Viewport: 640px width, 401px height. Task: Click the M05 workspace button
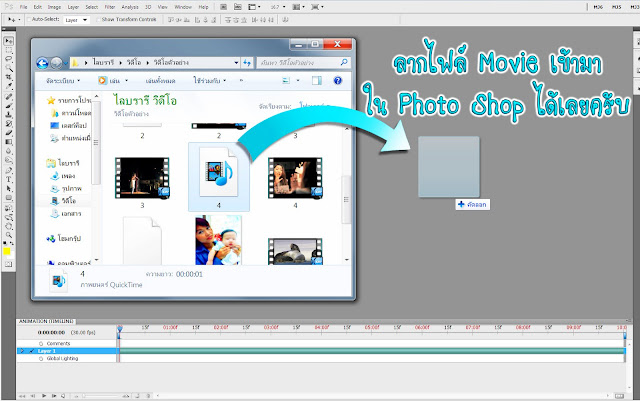click(x=616, y=7)
